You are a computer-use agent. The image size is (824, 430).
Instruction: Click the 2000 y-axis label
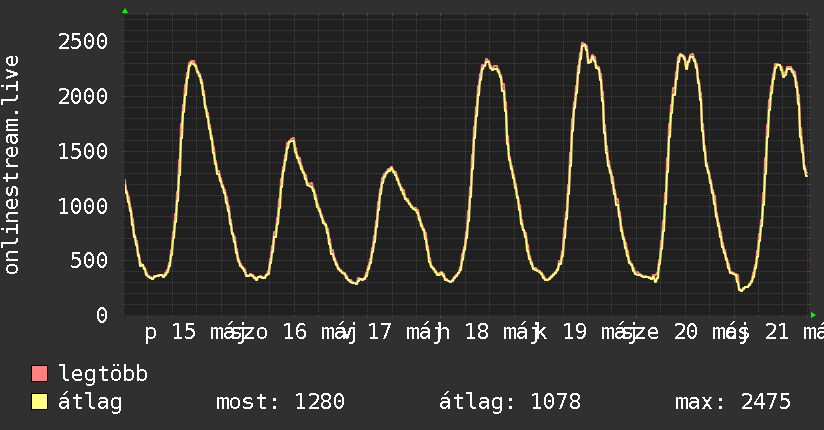tap(83, 96)
